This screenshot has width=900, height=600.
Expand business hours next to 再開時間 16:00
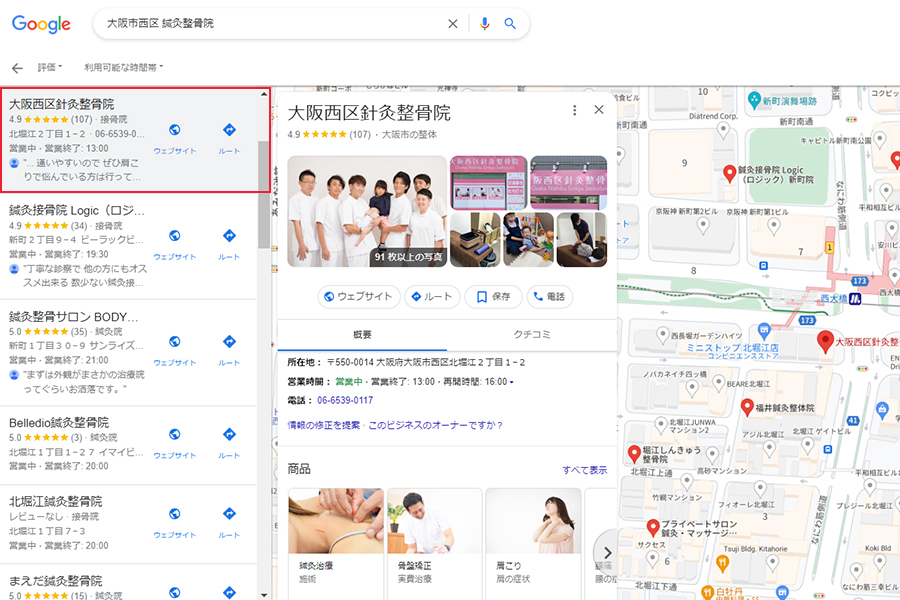(512, 382)
